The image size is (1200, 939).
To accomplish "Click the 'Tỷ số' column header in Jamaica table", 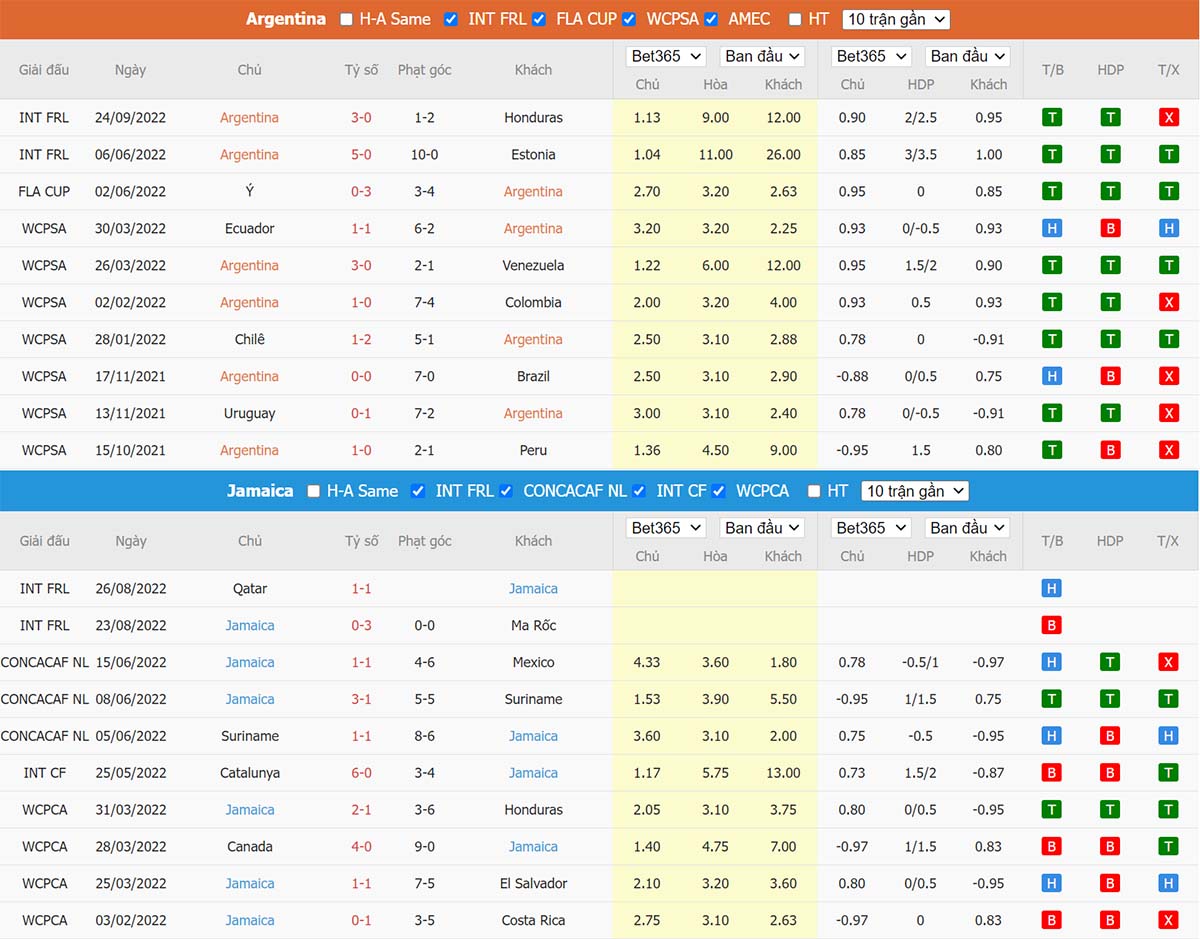I will [x=361, y=541].
